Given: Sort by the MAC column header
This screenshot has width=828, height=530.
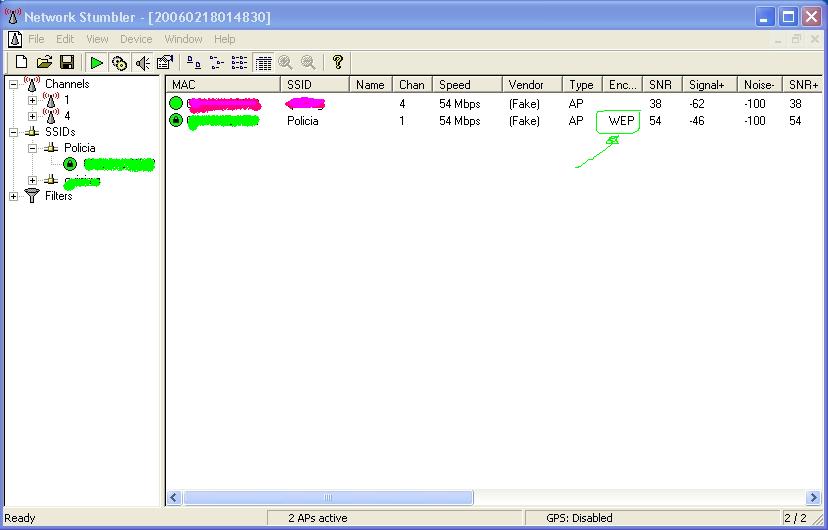Looking at the screenshot, I should 224,84.
